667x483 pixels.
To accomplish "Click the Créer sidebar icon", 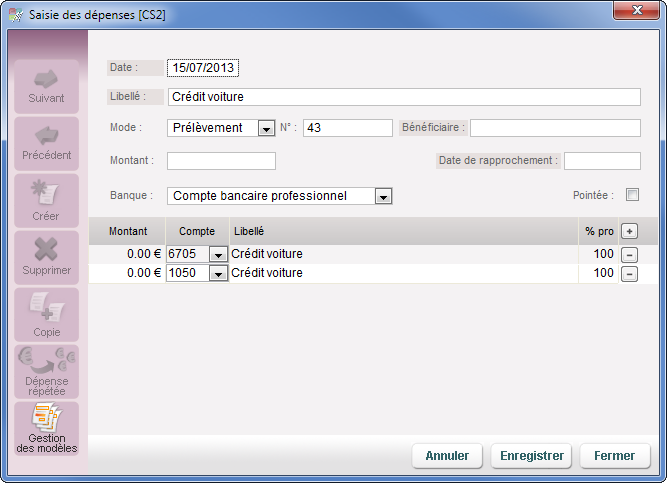I will [47, 194].
